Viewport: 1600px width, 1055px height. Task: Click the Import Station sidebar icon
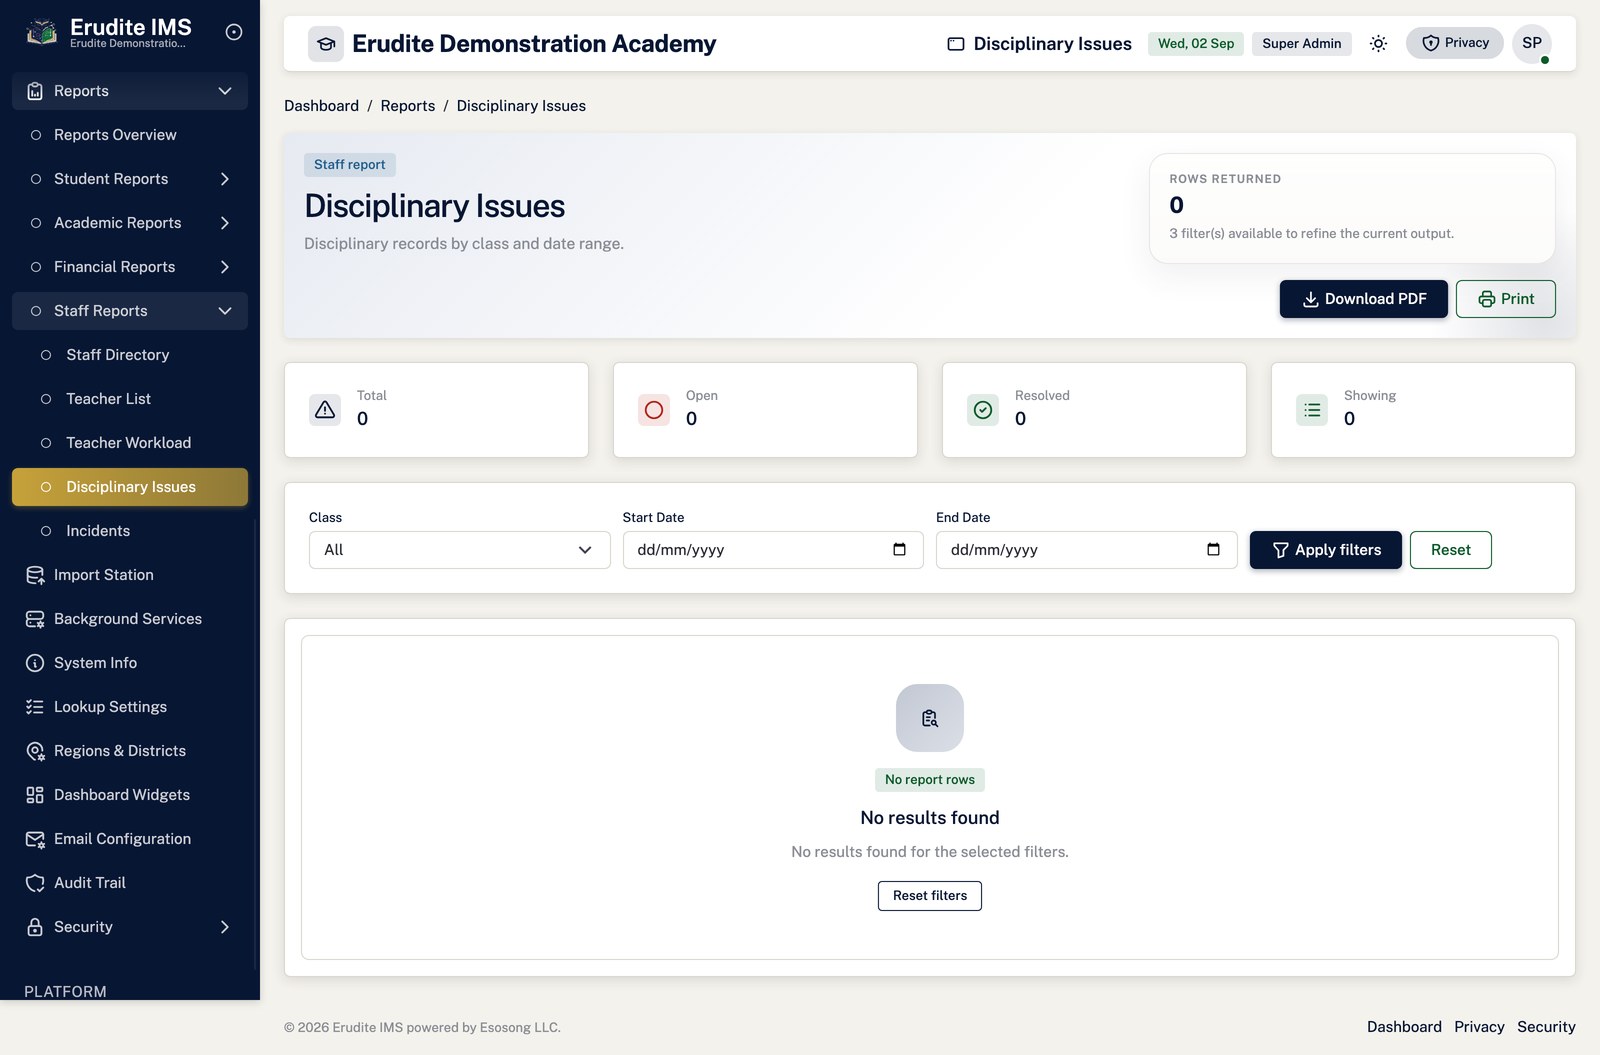(35, 575)
